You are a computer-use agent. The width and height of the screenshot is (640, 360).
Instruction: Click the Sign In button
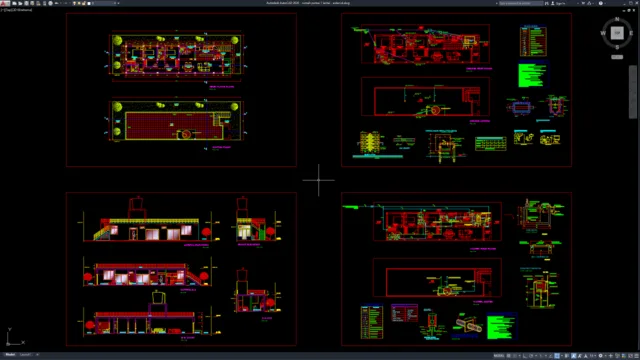(558, 3)
